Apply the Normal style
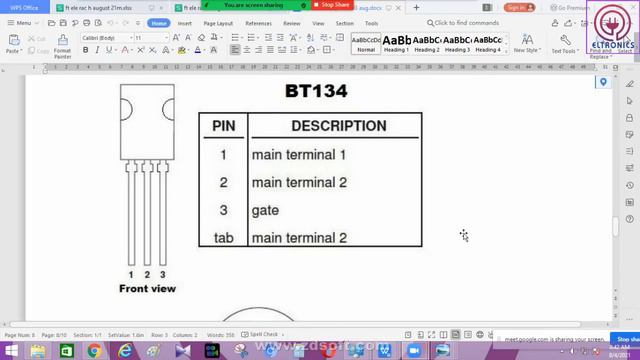 (366, 44)
